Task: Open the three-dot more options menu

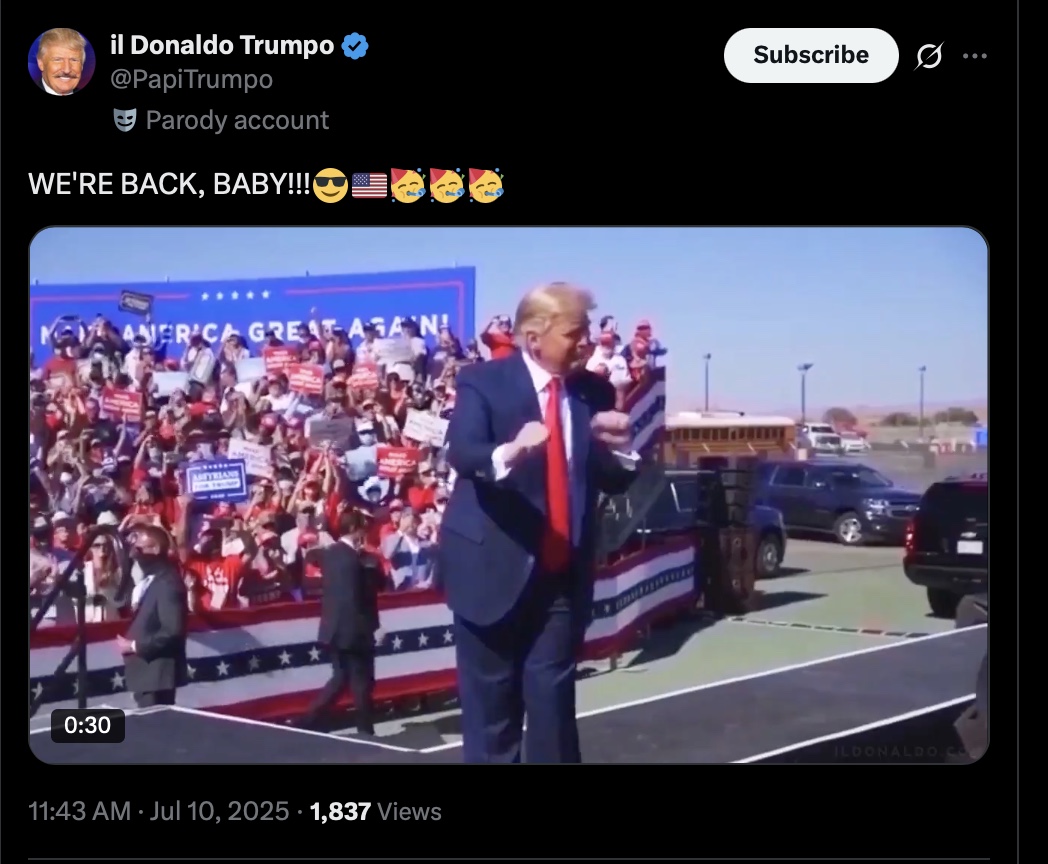Action: point(974,56)
